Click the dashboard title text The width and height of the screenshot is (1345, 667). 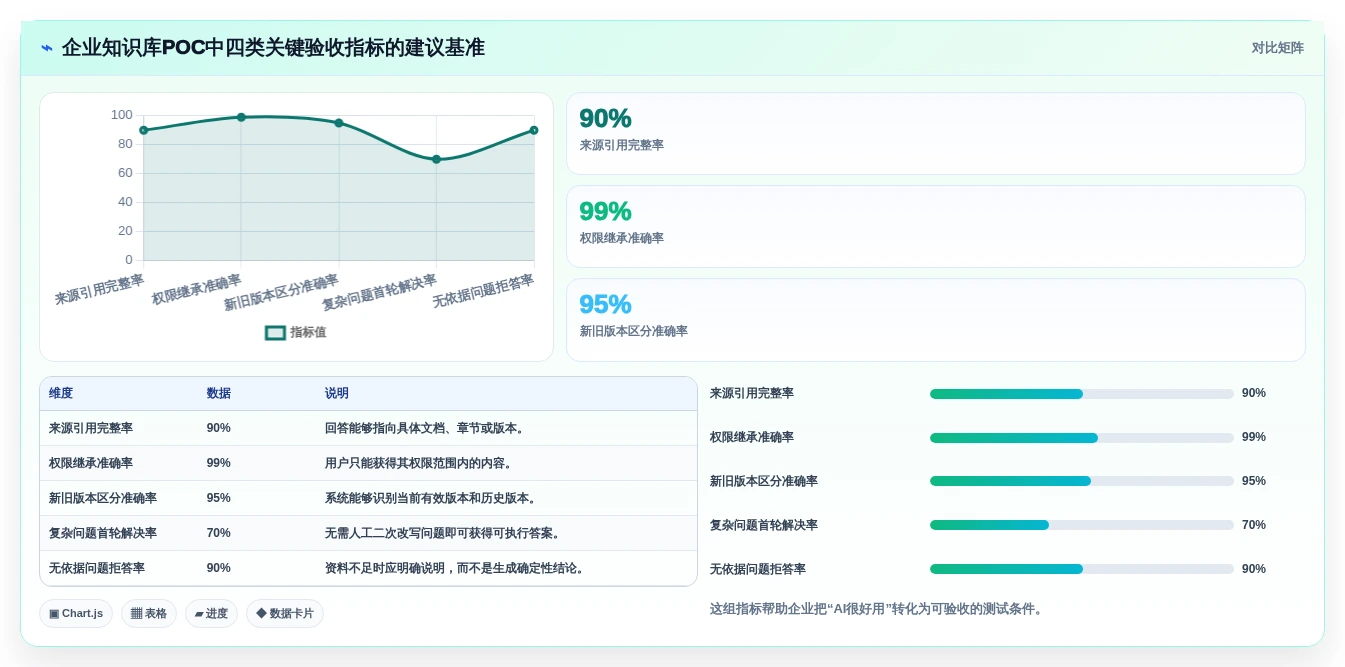click(x=273, y=48)
